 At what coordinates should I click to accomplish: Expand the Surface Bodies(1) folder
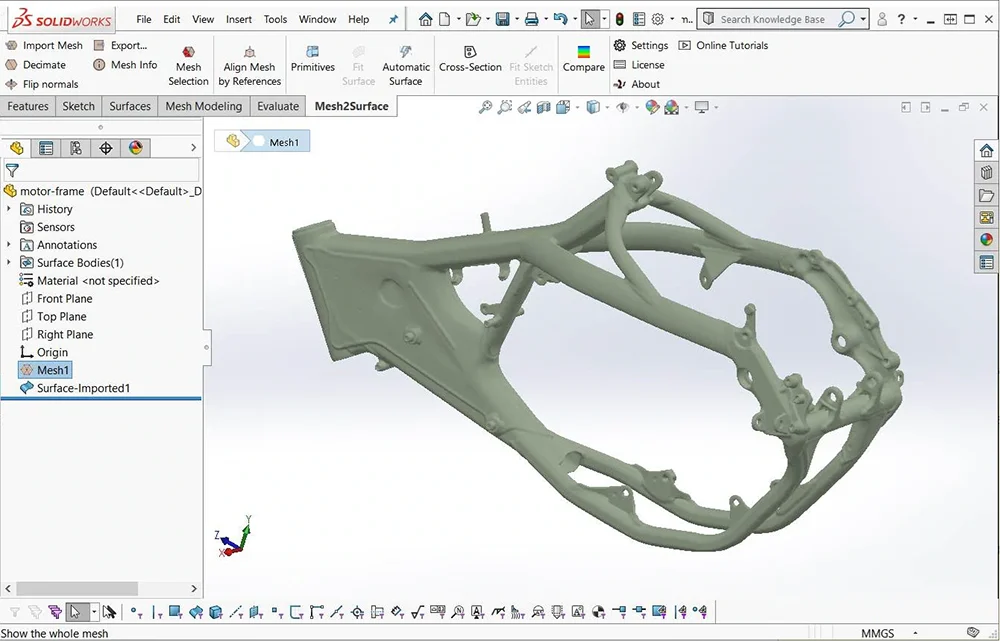pyautogui.click(x=10, y=263)
